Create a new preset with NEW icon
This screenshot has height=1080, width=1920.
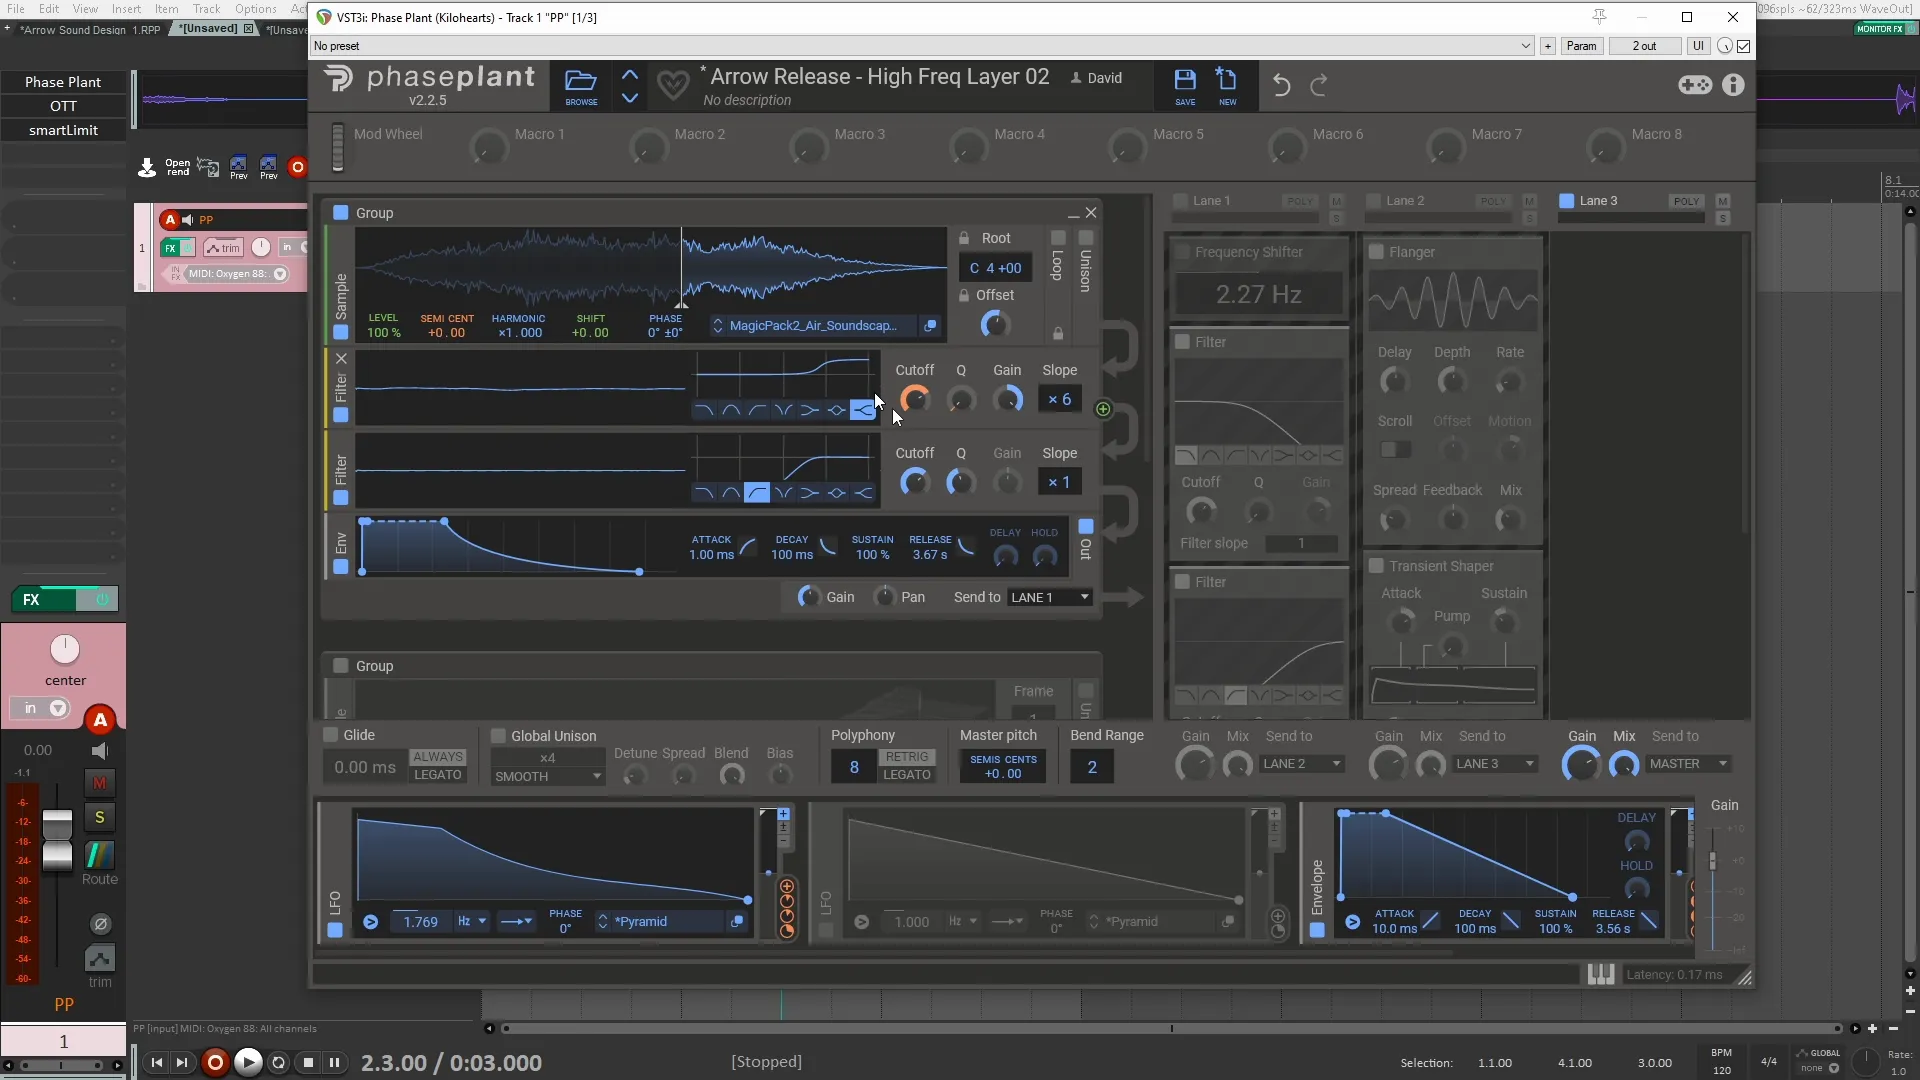1227,86
